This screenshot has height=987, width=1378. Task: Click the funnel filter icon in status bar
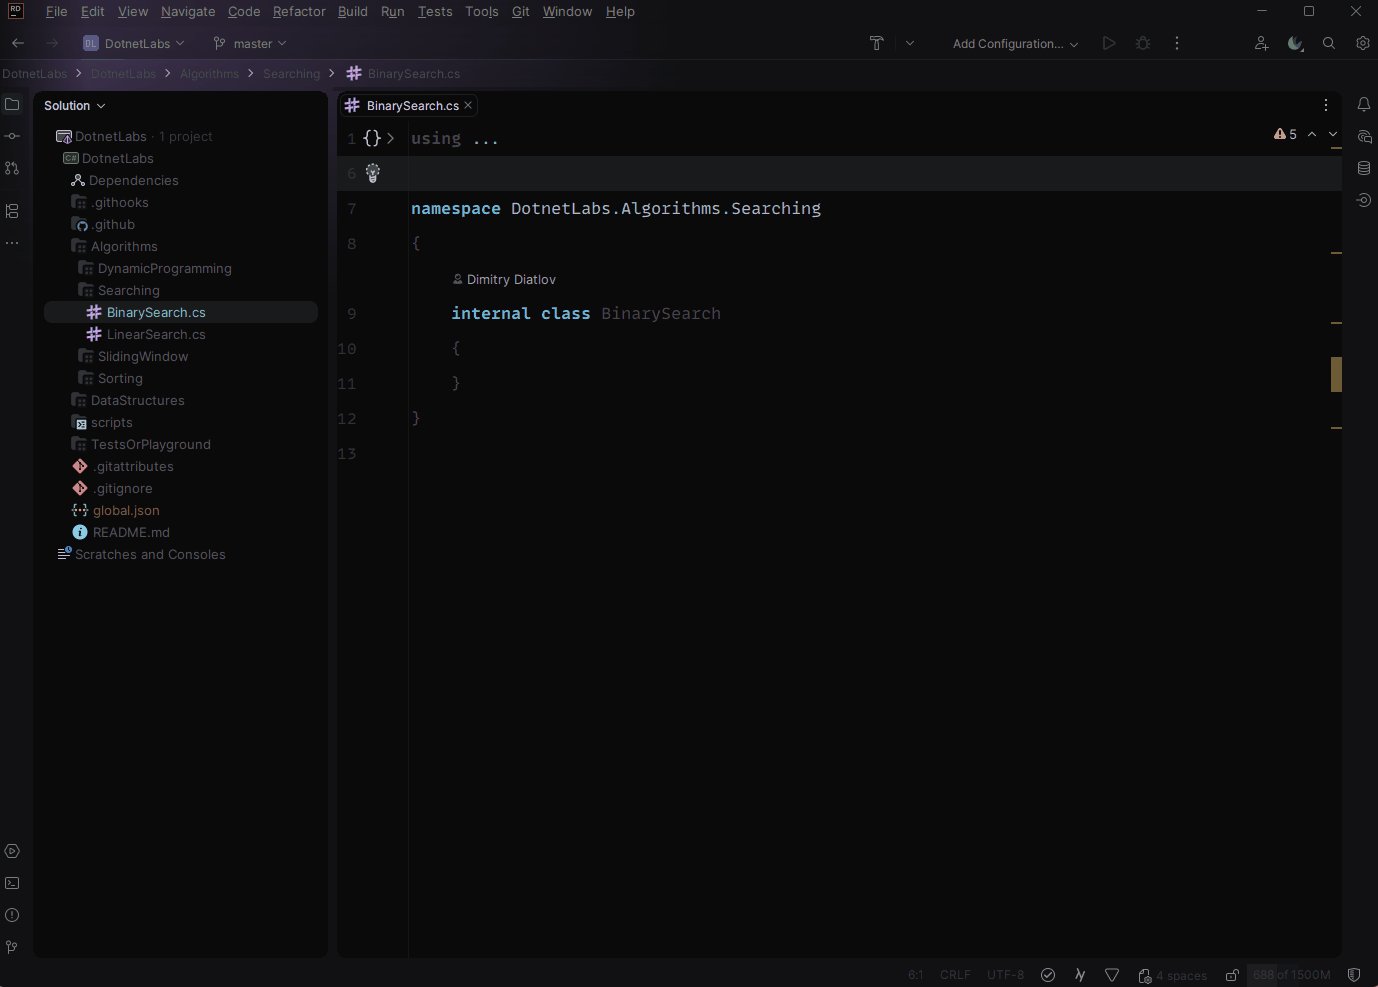click(1112, 975)
